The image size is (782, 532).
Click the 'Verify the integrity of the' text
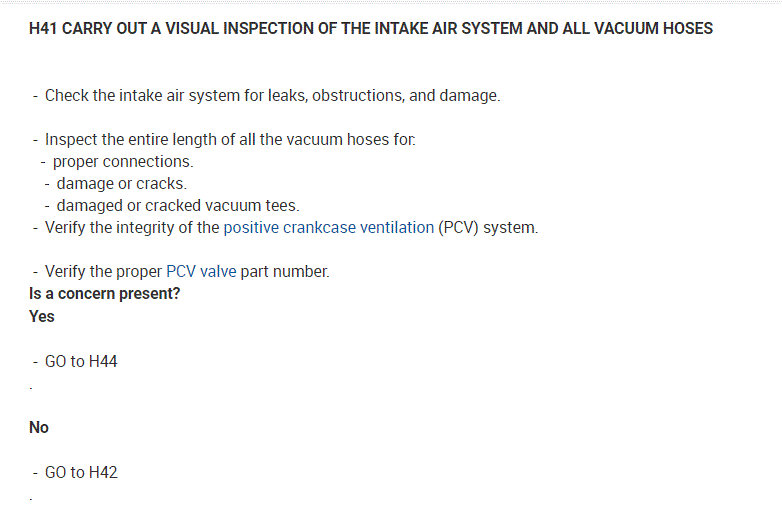(x=132, y=228)
